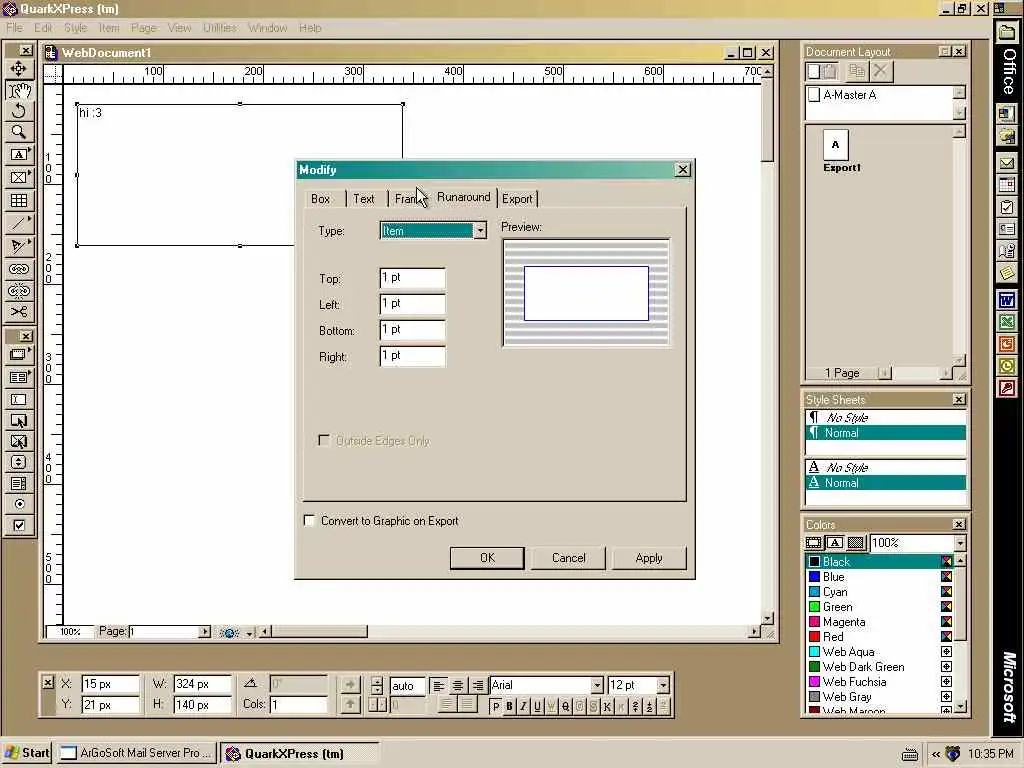Set right paragraph alignment
Viewport: 1024px width, 768px height.
pos(477,685)
